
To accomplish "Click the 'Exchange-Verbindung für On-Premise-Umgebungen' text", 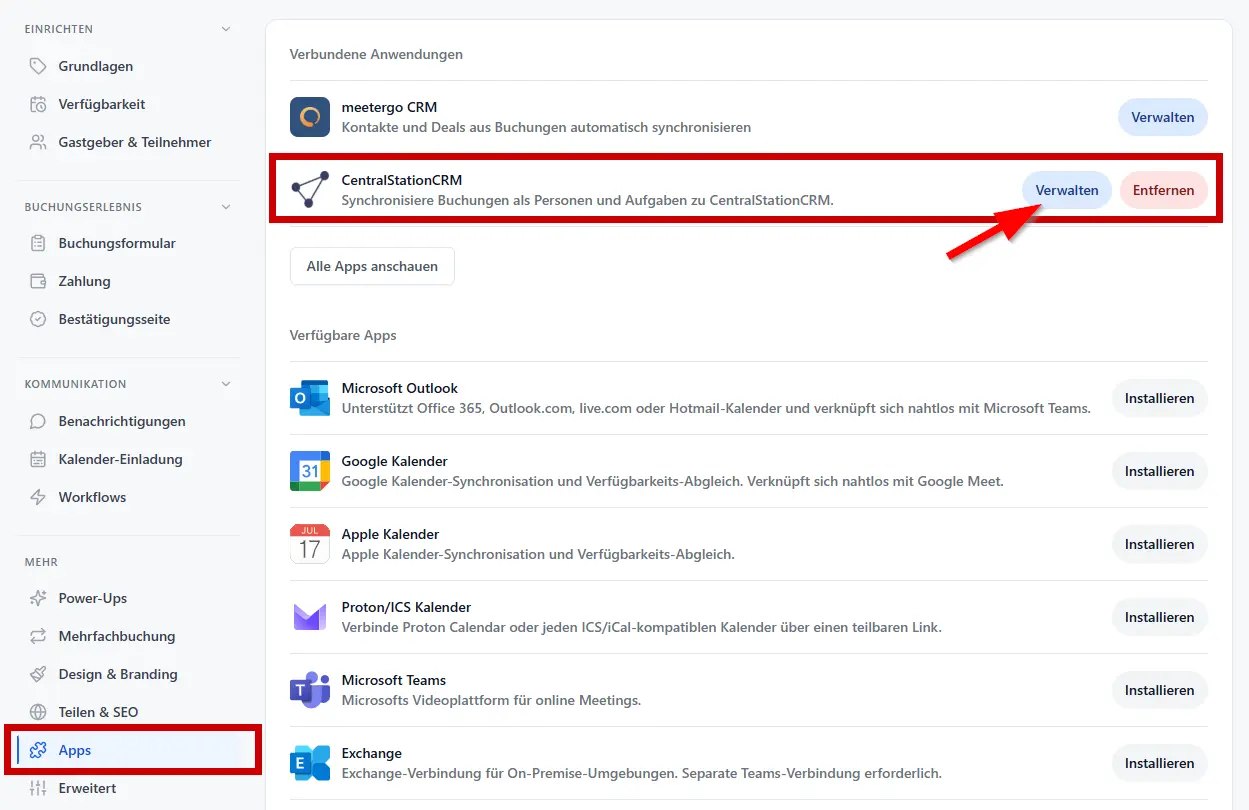I will [642, 773].
